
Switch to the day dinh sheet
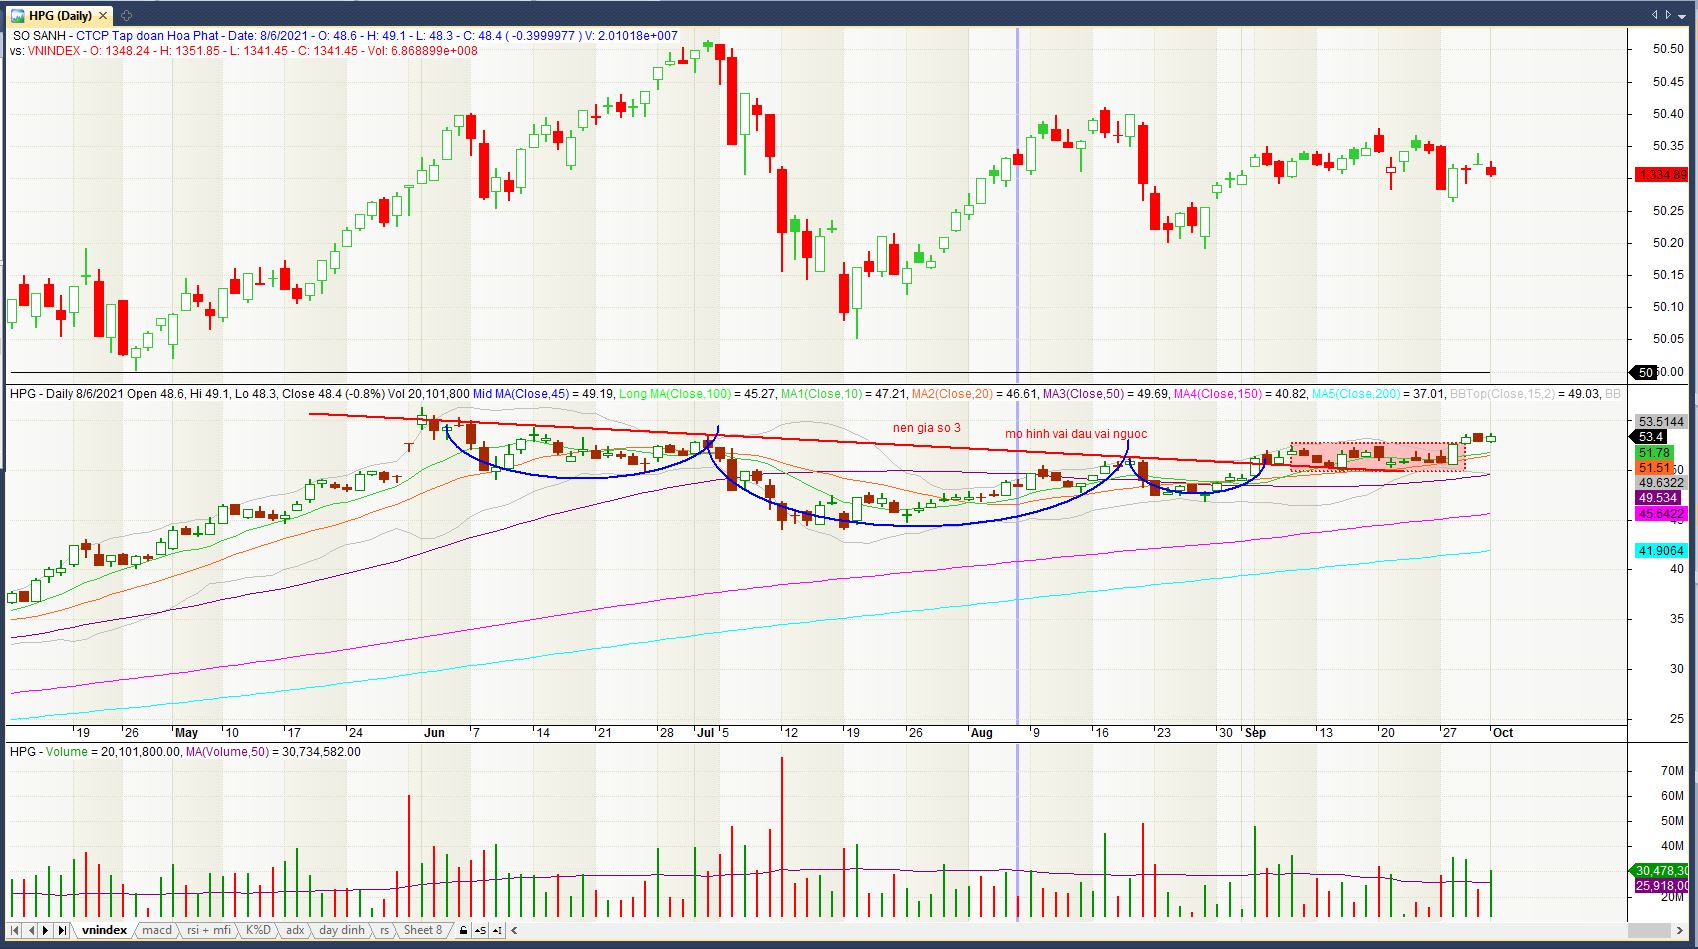342,930
